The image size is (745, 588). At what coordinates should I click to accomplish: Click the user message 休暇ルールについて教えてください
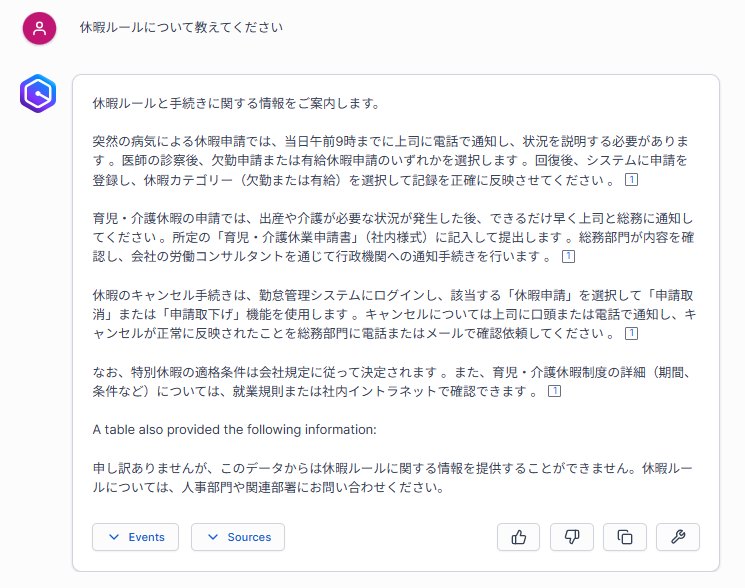click(181, 28)
